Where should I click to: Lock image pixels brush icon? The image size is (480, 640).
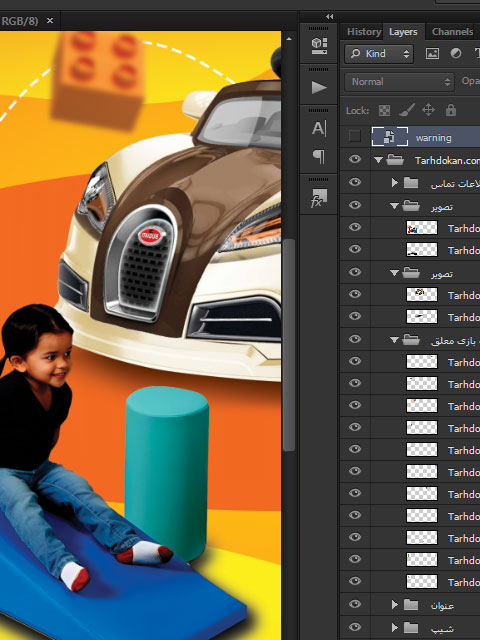(407, 110)
